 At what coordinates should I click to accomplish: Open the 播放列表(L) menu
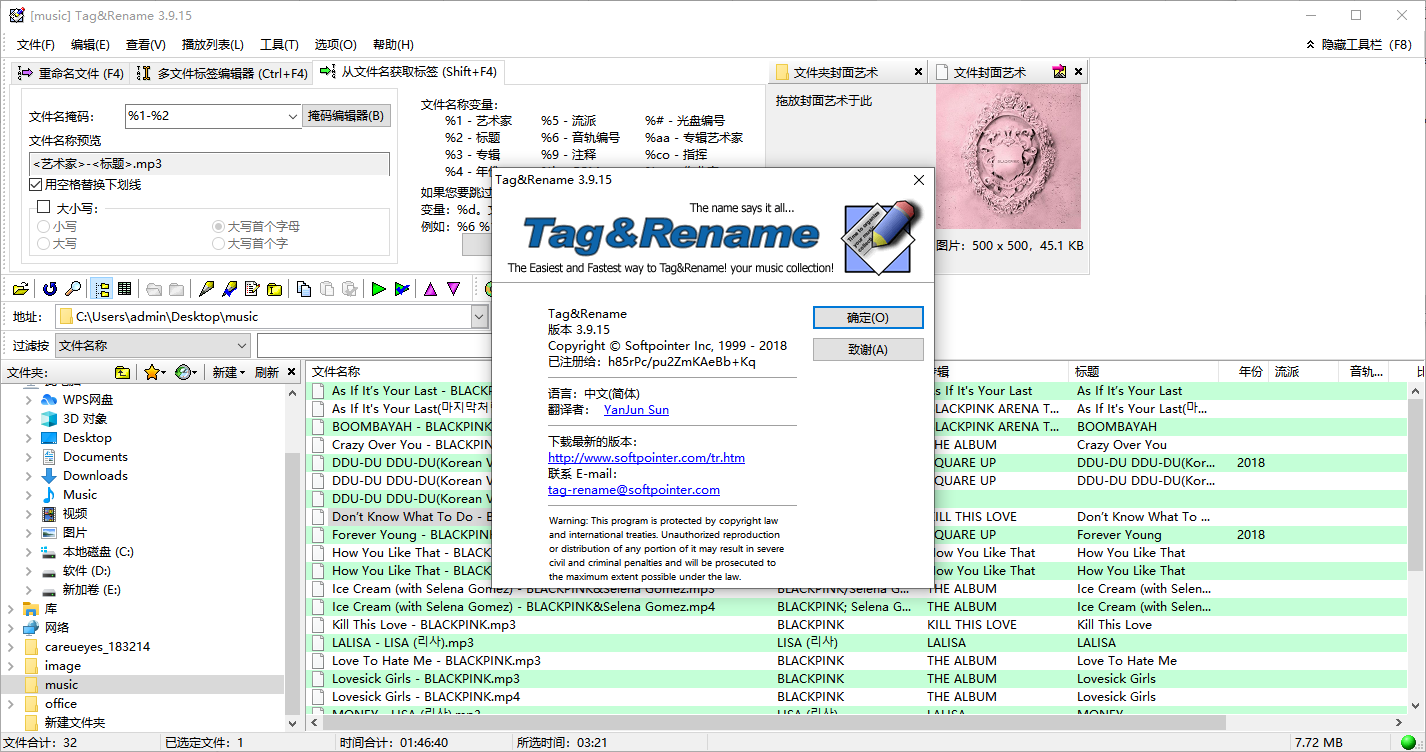pos(213,44)
